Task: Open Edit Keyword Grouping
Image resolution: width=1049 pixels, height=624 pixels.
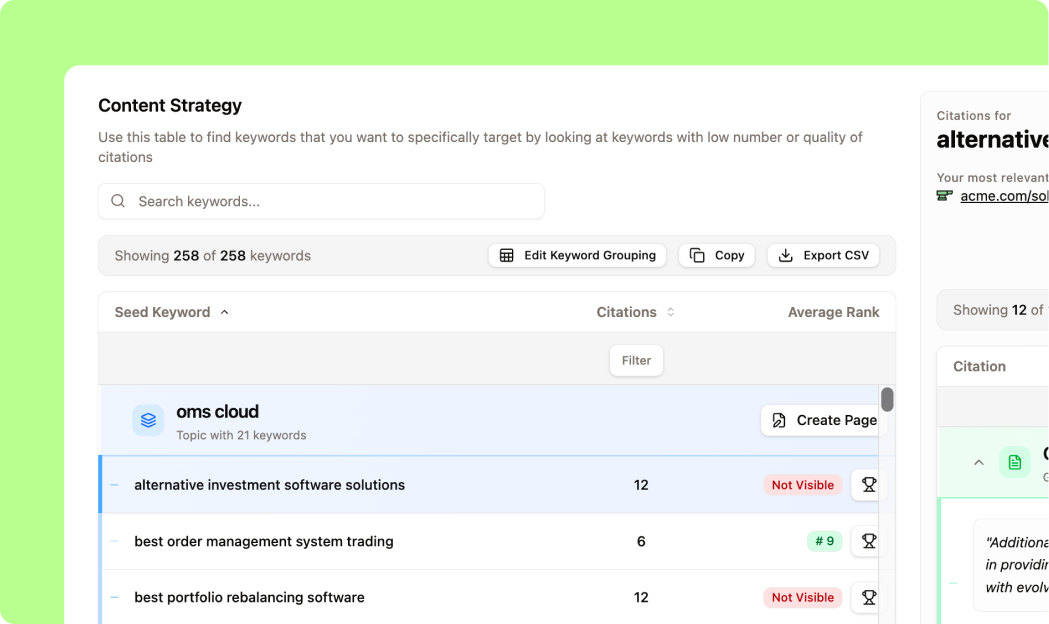Action: coord(577,255)
